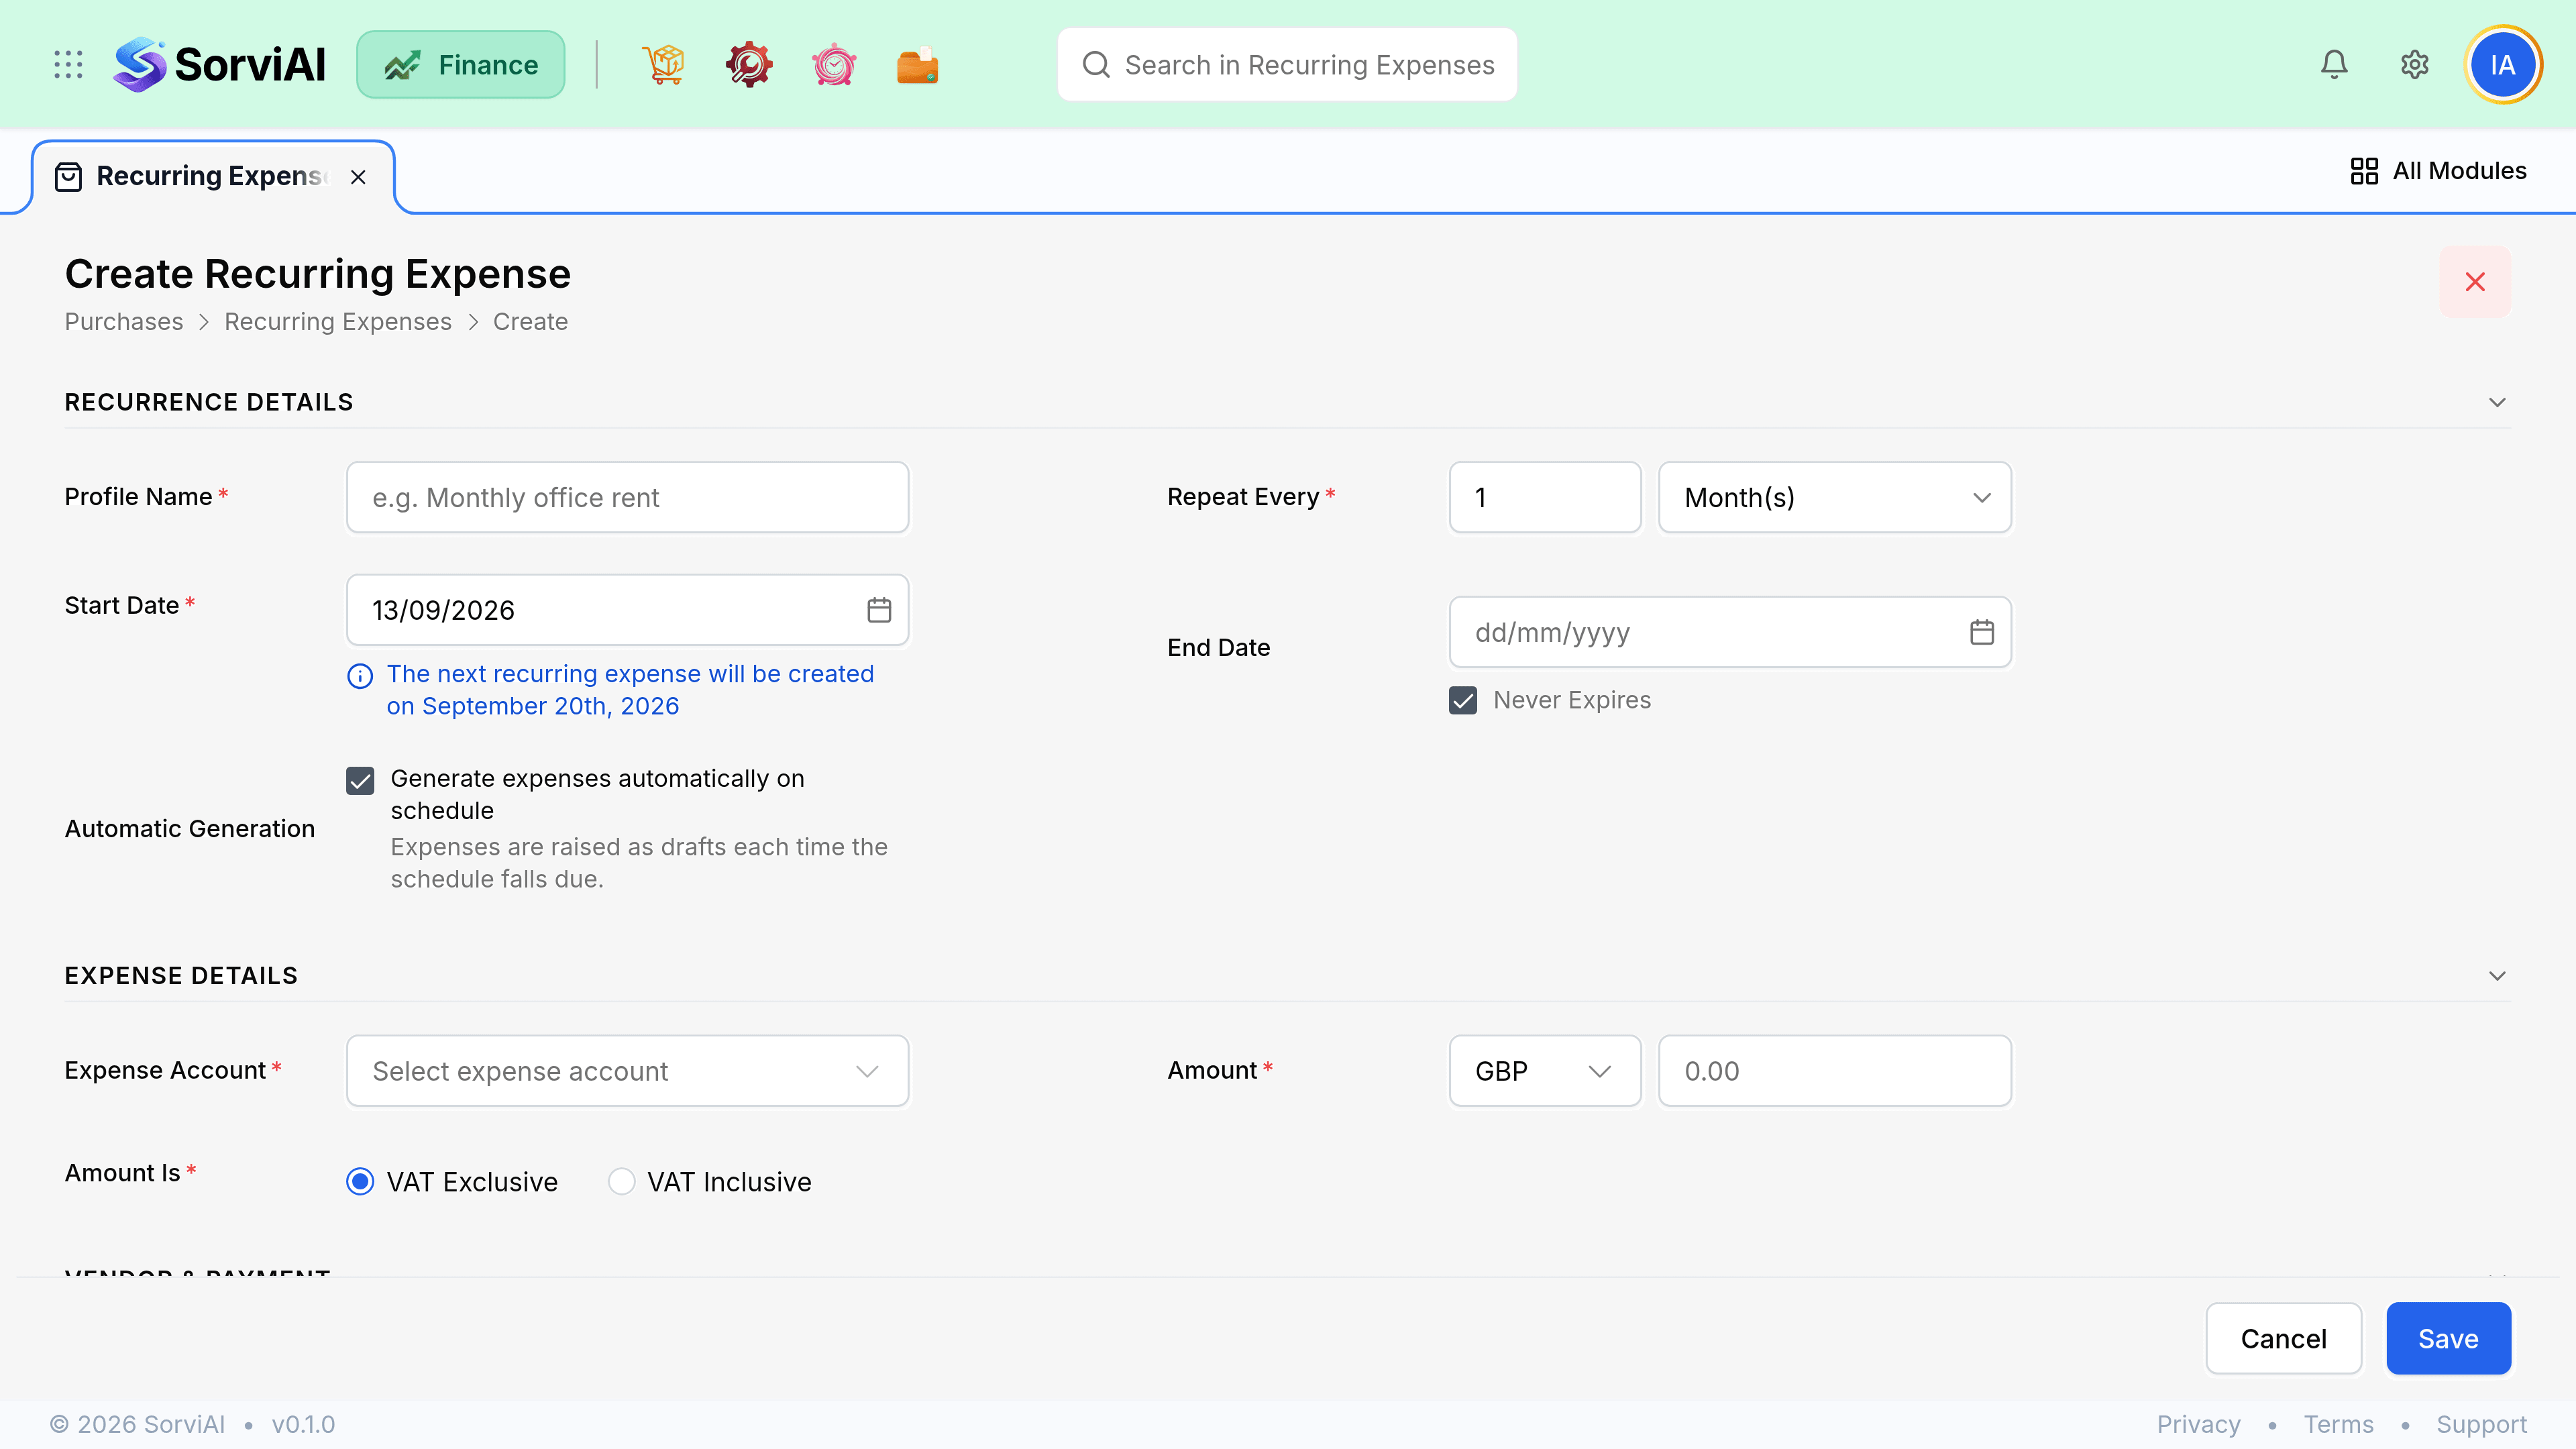Open the GBP currency dropdown
The image size is (2576, 1449).
(1545, 1071)
